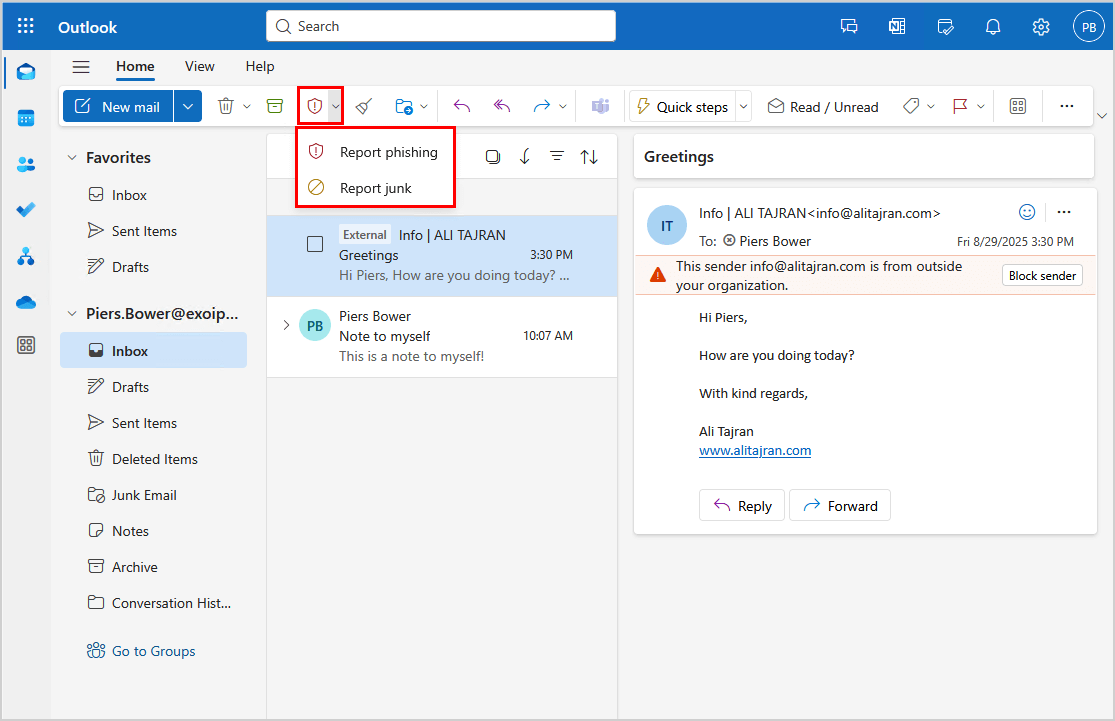This screenshot has height=721, width=1115.
Task: Toggle the select-all messages icon
Action: pyautogui.click(x=492, y=156)
